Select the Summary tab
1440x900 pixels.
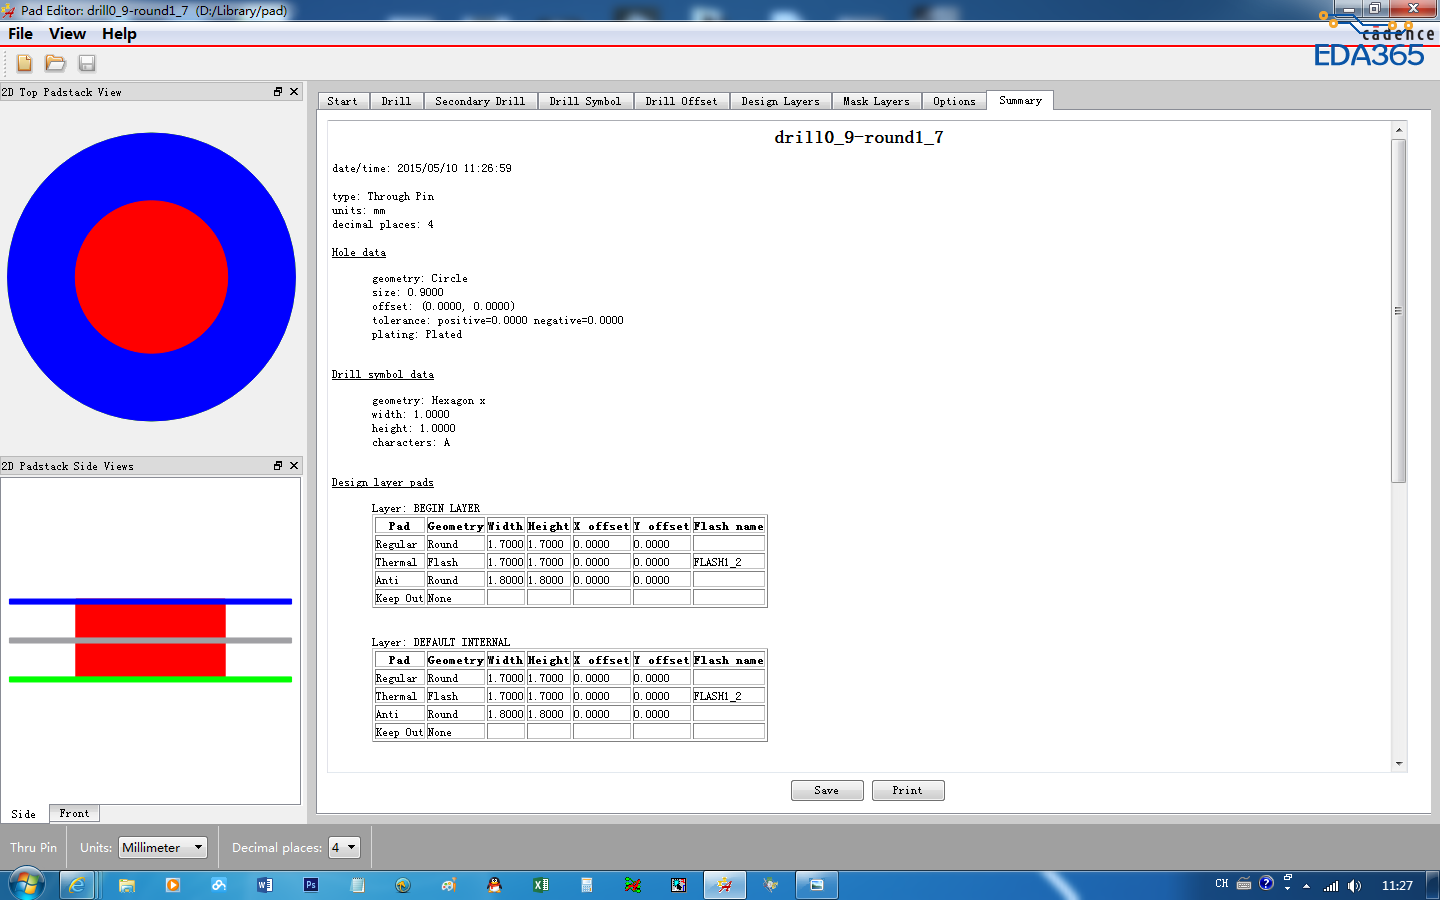click(x=1020, y=100)
